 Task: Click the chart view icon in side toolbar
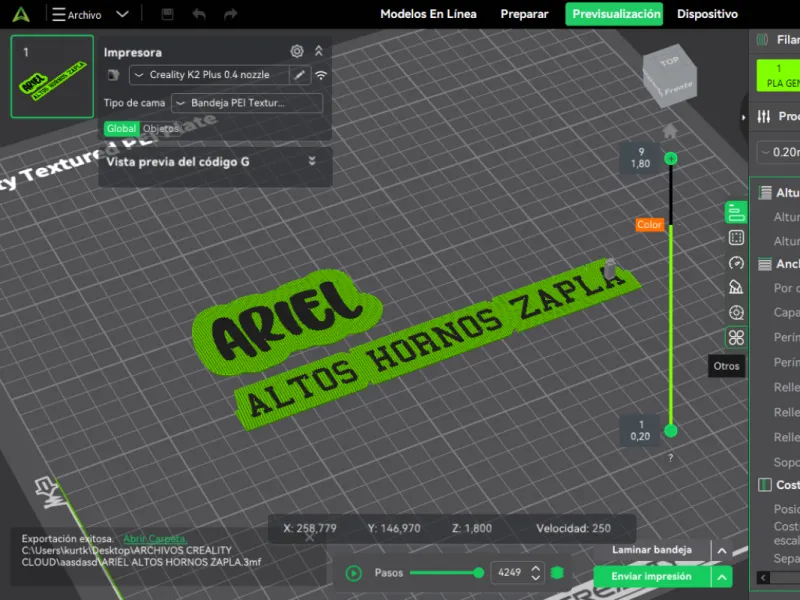pos(736,287)
